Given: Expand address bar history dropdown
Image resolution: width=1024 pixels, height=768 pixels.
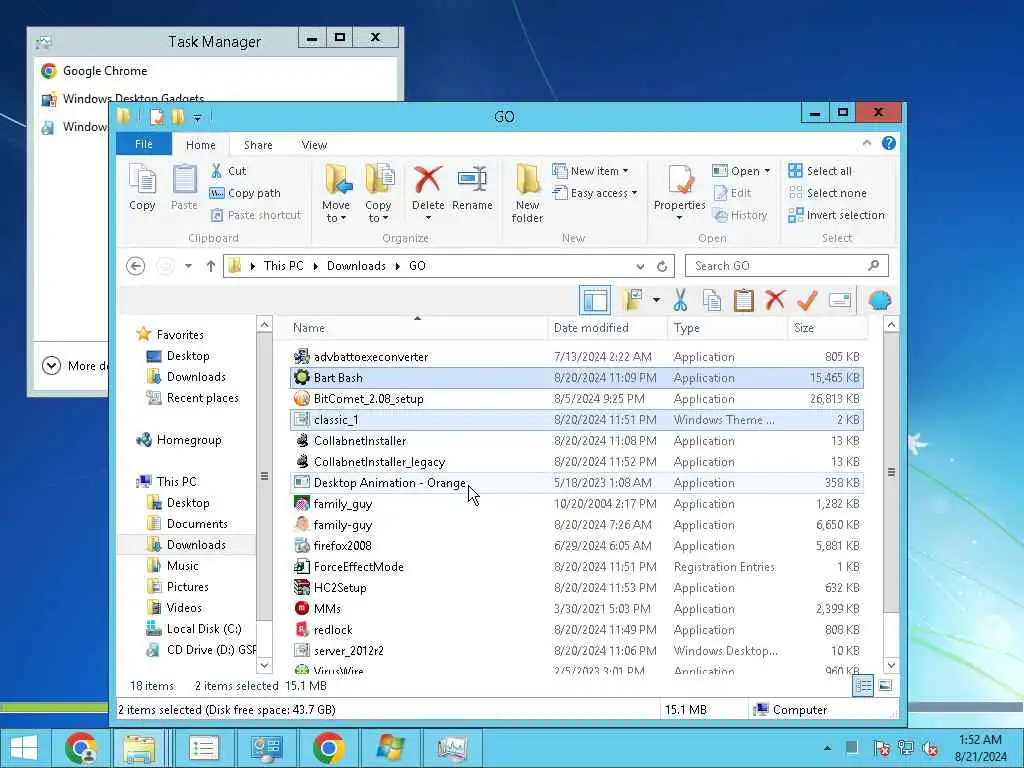Looking at the screenshot, I should (x=640, y=266).
